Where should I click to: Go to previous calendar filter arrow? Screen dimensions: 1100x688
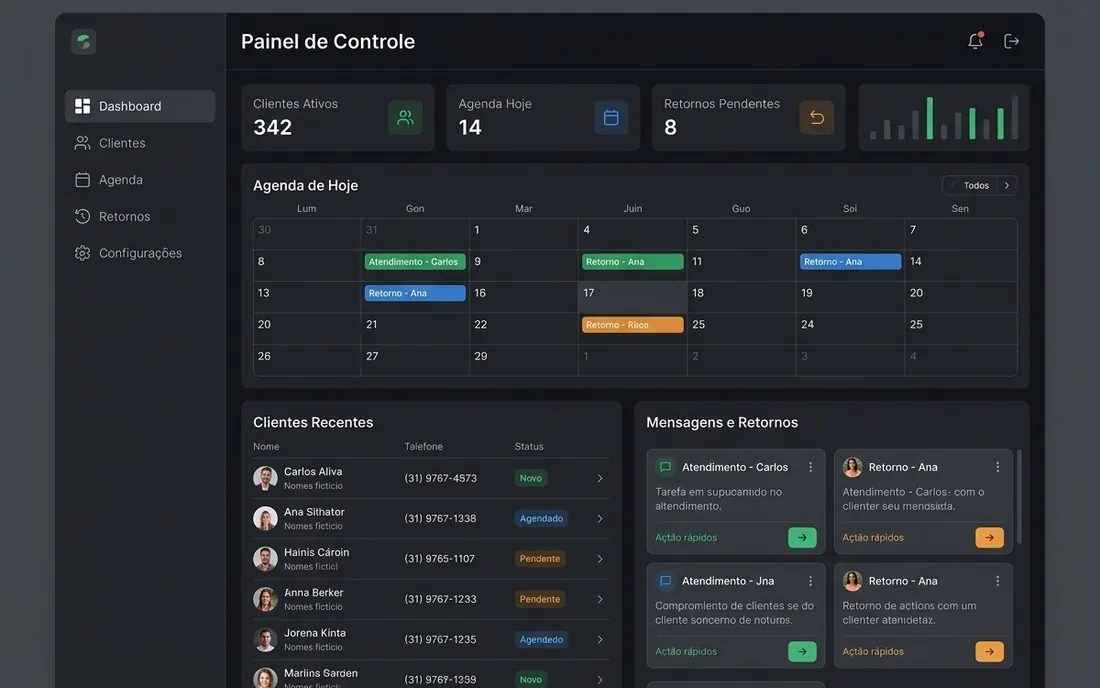[x=952, y=186]
